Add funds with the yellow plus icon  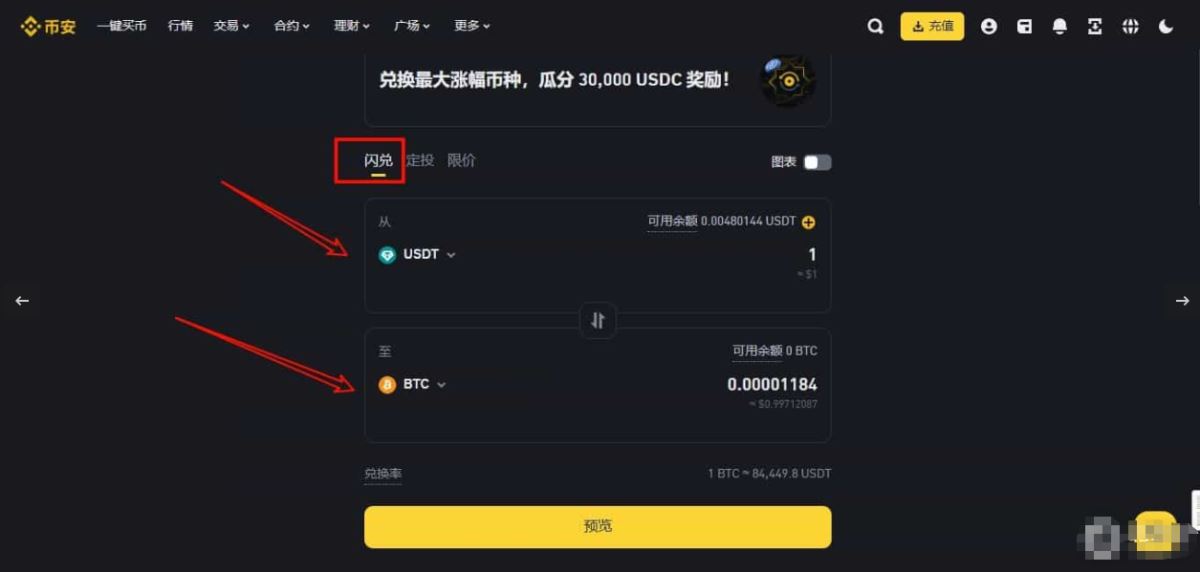click(809, 222)
